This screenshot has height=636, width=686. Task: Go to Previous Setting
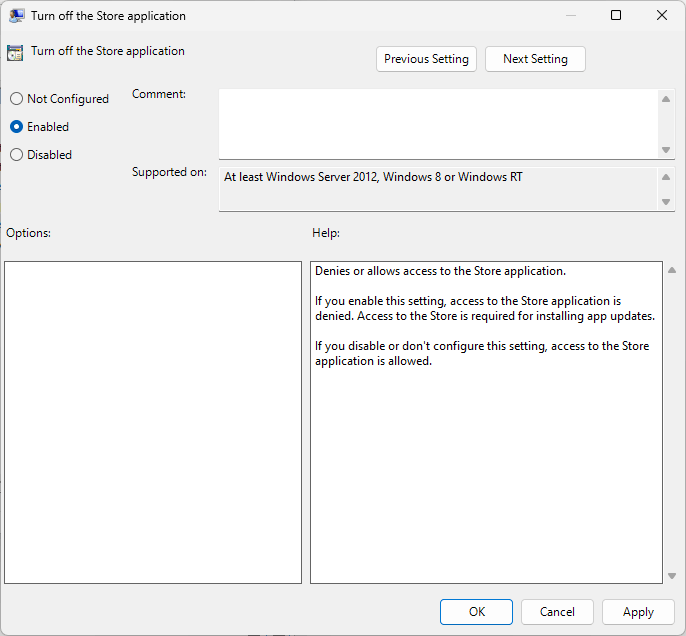coord(426,59)
